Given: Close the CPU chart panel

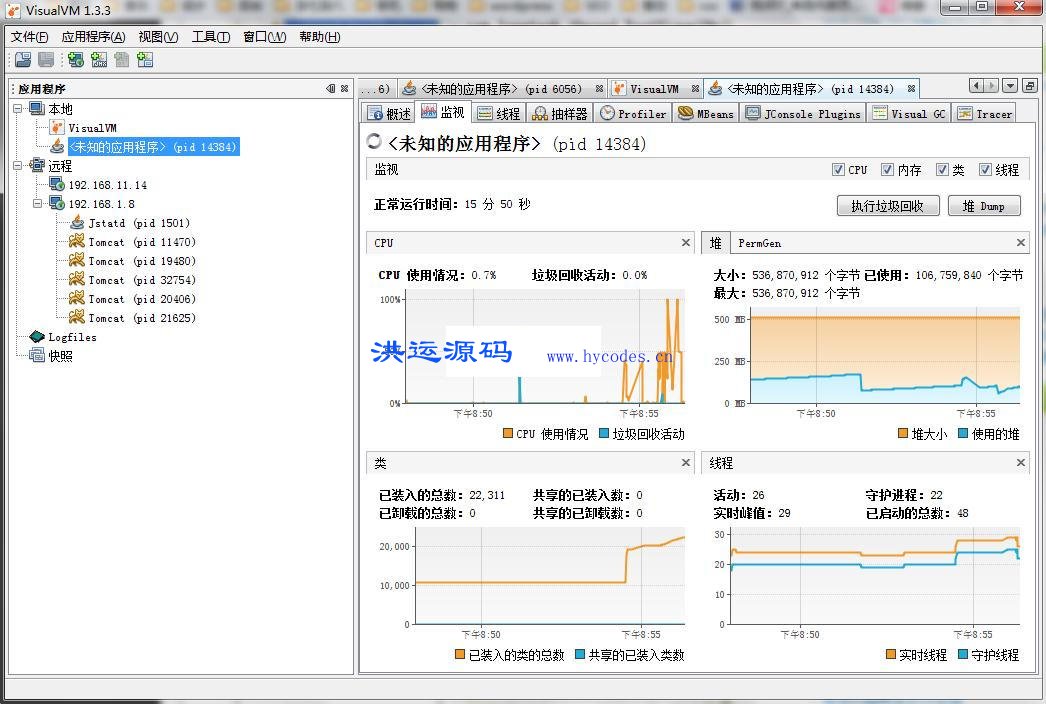Looking at the screenshot, I should pos(686,242).
